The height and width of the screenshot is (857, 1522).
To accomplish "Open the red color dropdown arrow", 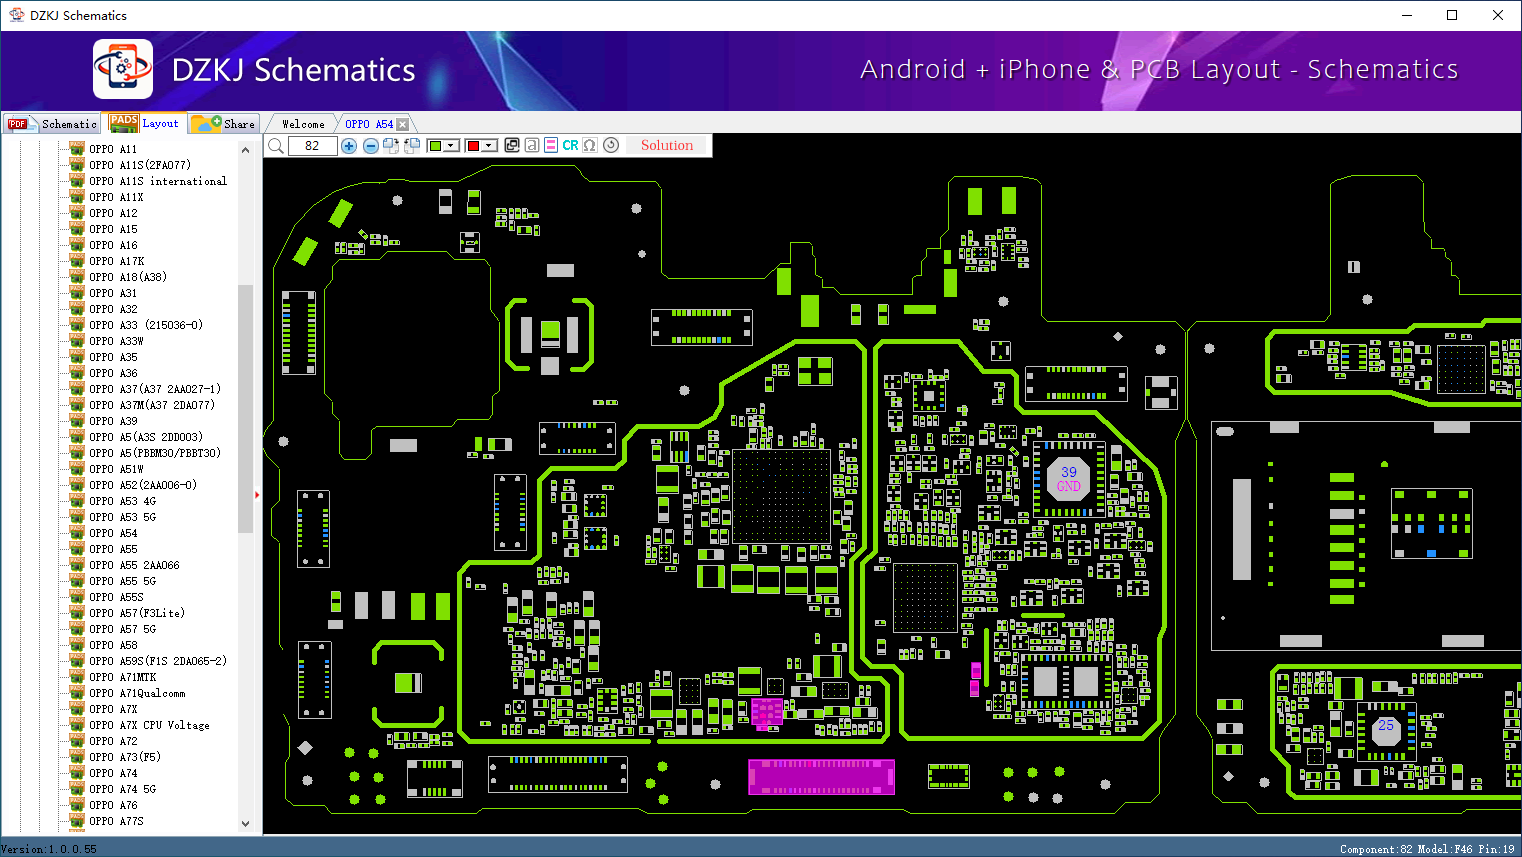I will [489, 146].
